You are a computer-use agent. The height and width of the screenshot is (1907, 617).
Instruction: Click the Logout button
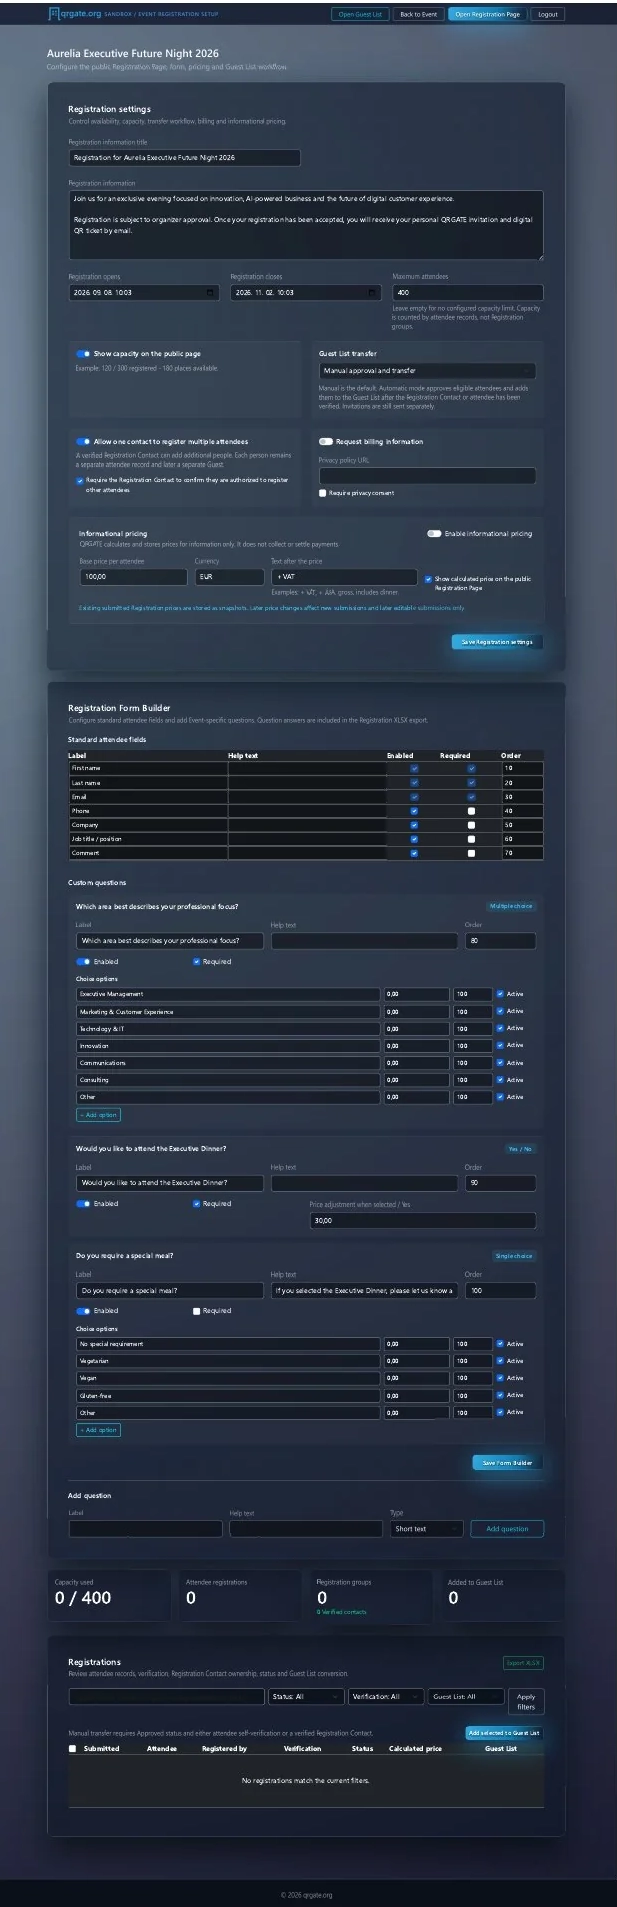point(548,15)
